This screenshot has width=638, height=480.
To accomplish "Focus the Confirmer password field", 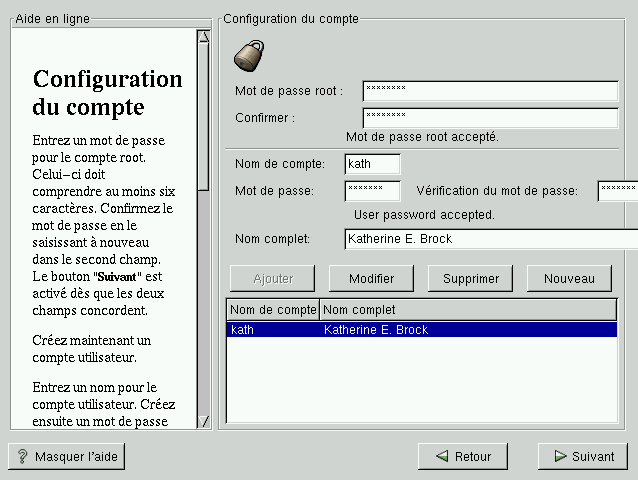I will 490,118.
